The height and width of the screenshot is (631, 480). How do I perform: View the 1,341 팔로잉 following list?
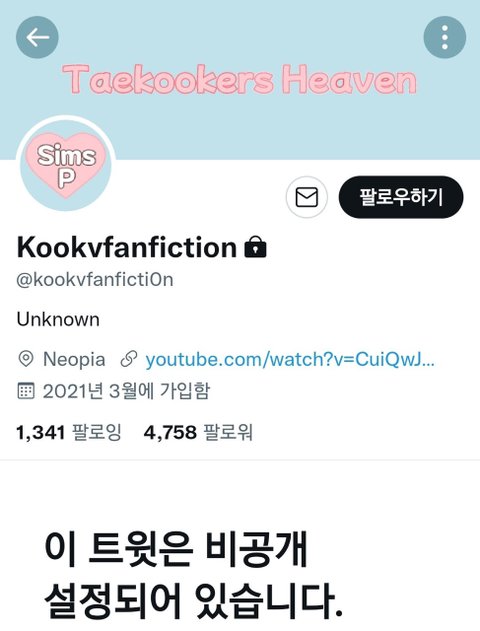(69, 433)
